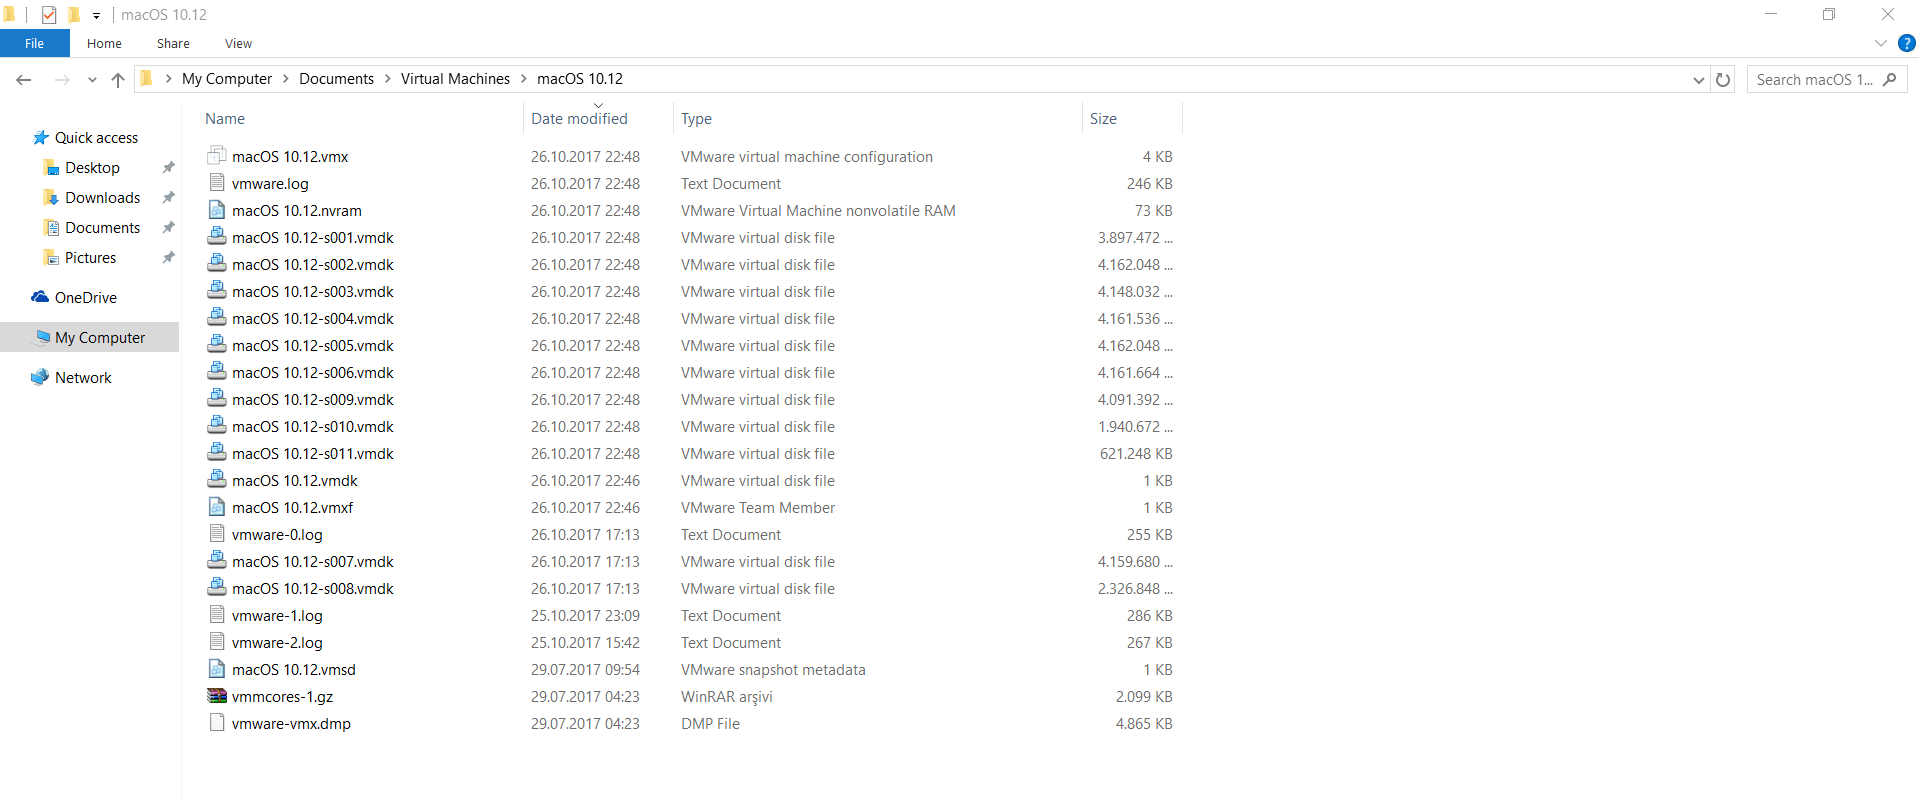Click the vmware-0.log document icon

pos(217,533)
